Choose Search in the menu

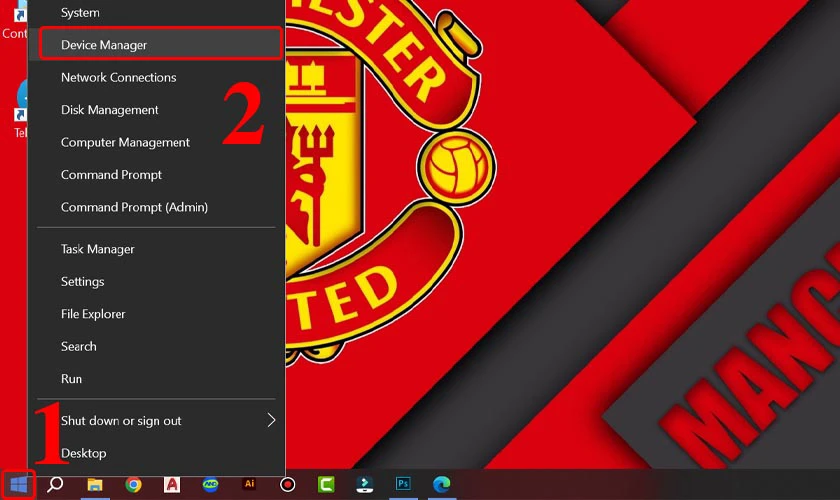(x=156, y=346)
